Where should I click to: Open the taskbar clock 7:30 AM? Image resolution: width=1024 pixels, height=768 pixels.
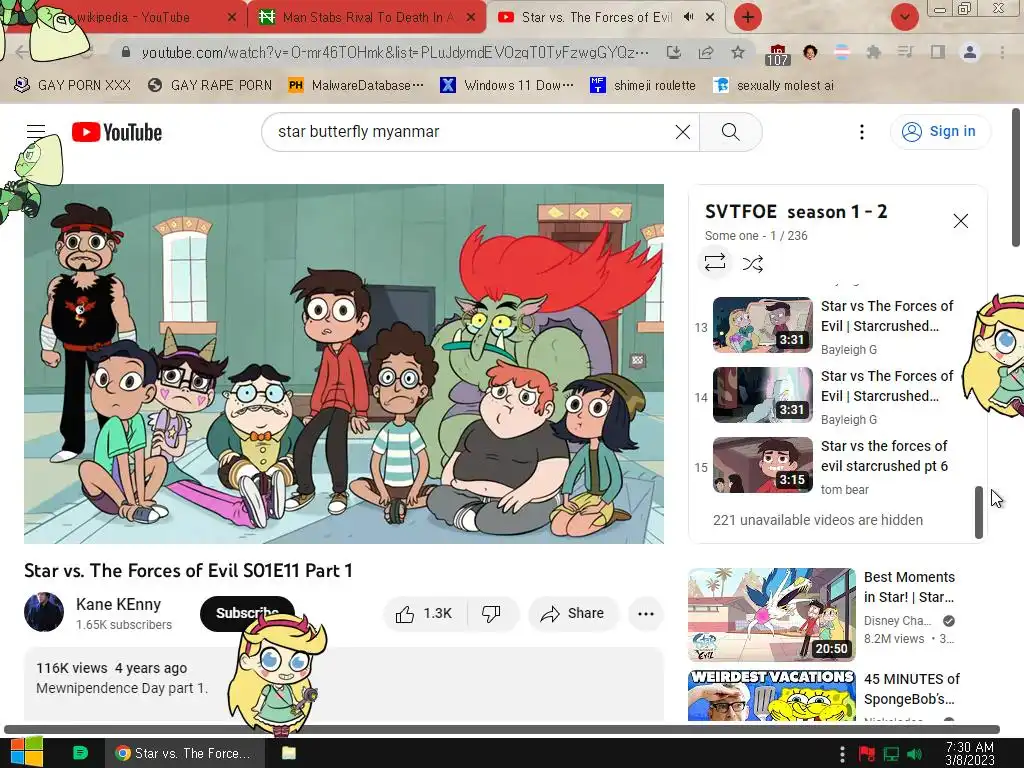tap(969, 754)
